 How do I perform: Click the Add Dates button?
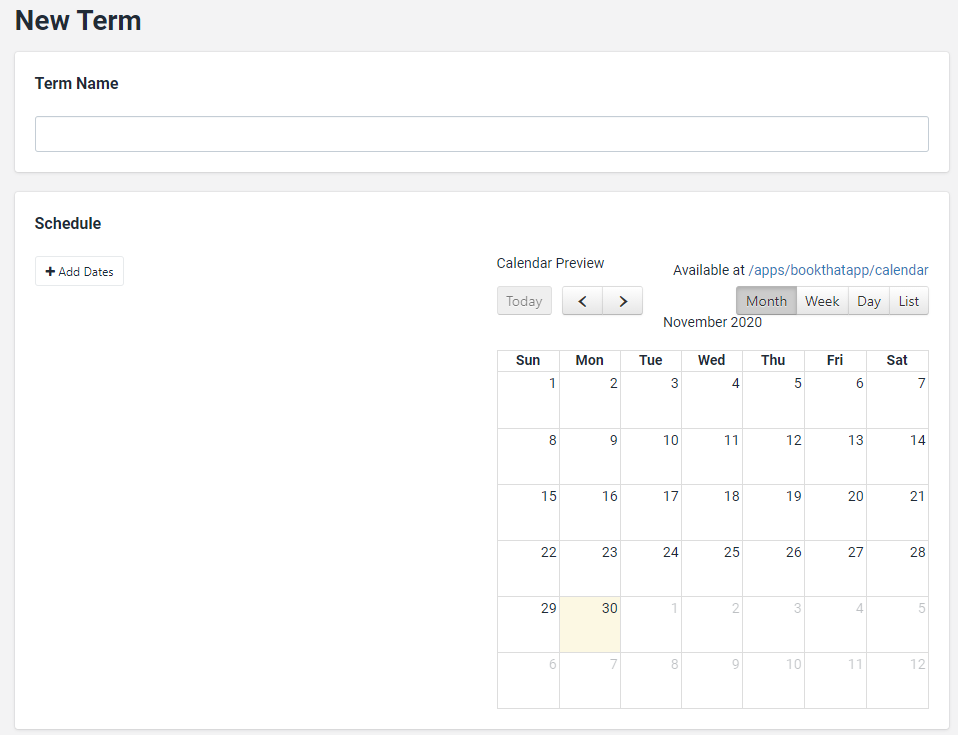79,272
